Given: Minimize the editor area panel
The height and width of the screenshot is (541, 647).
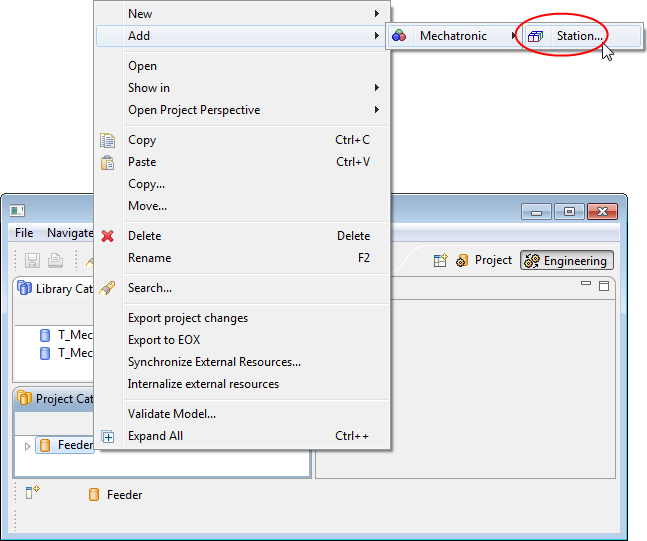Looking at the screenshot, I should tap(586, 283).
